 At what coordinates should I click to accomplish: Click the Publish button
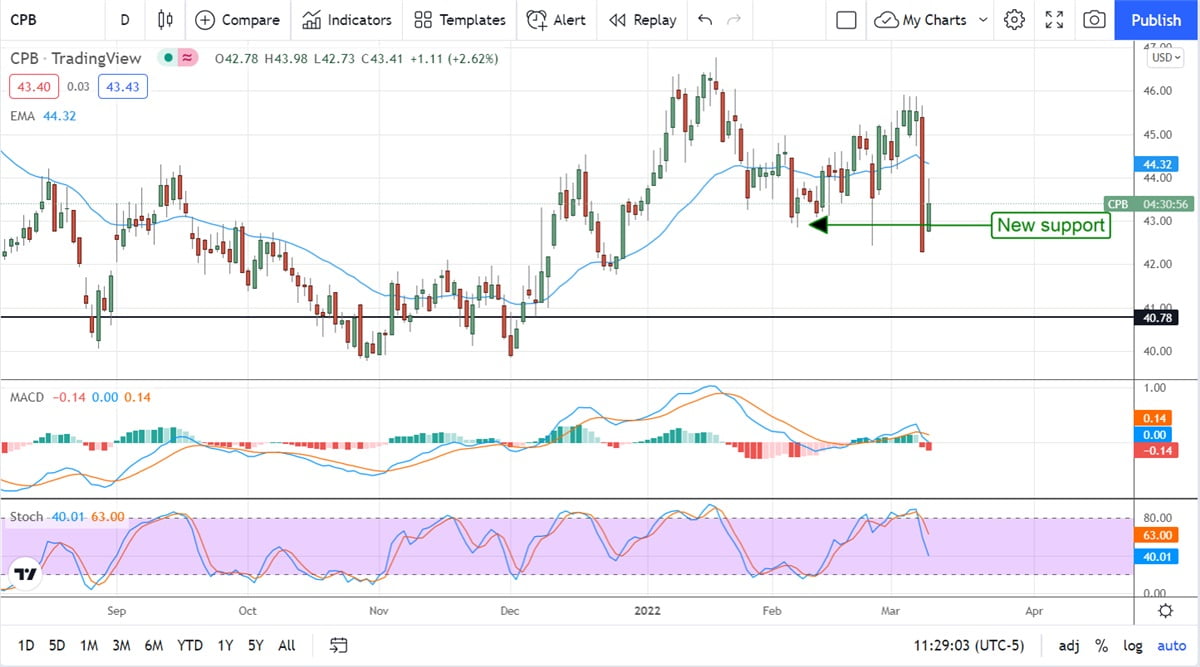coord(1156,20)
